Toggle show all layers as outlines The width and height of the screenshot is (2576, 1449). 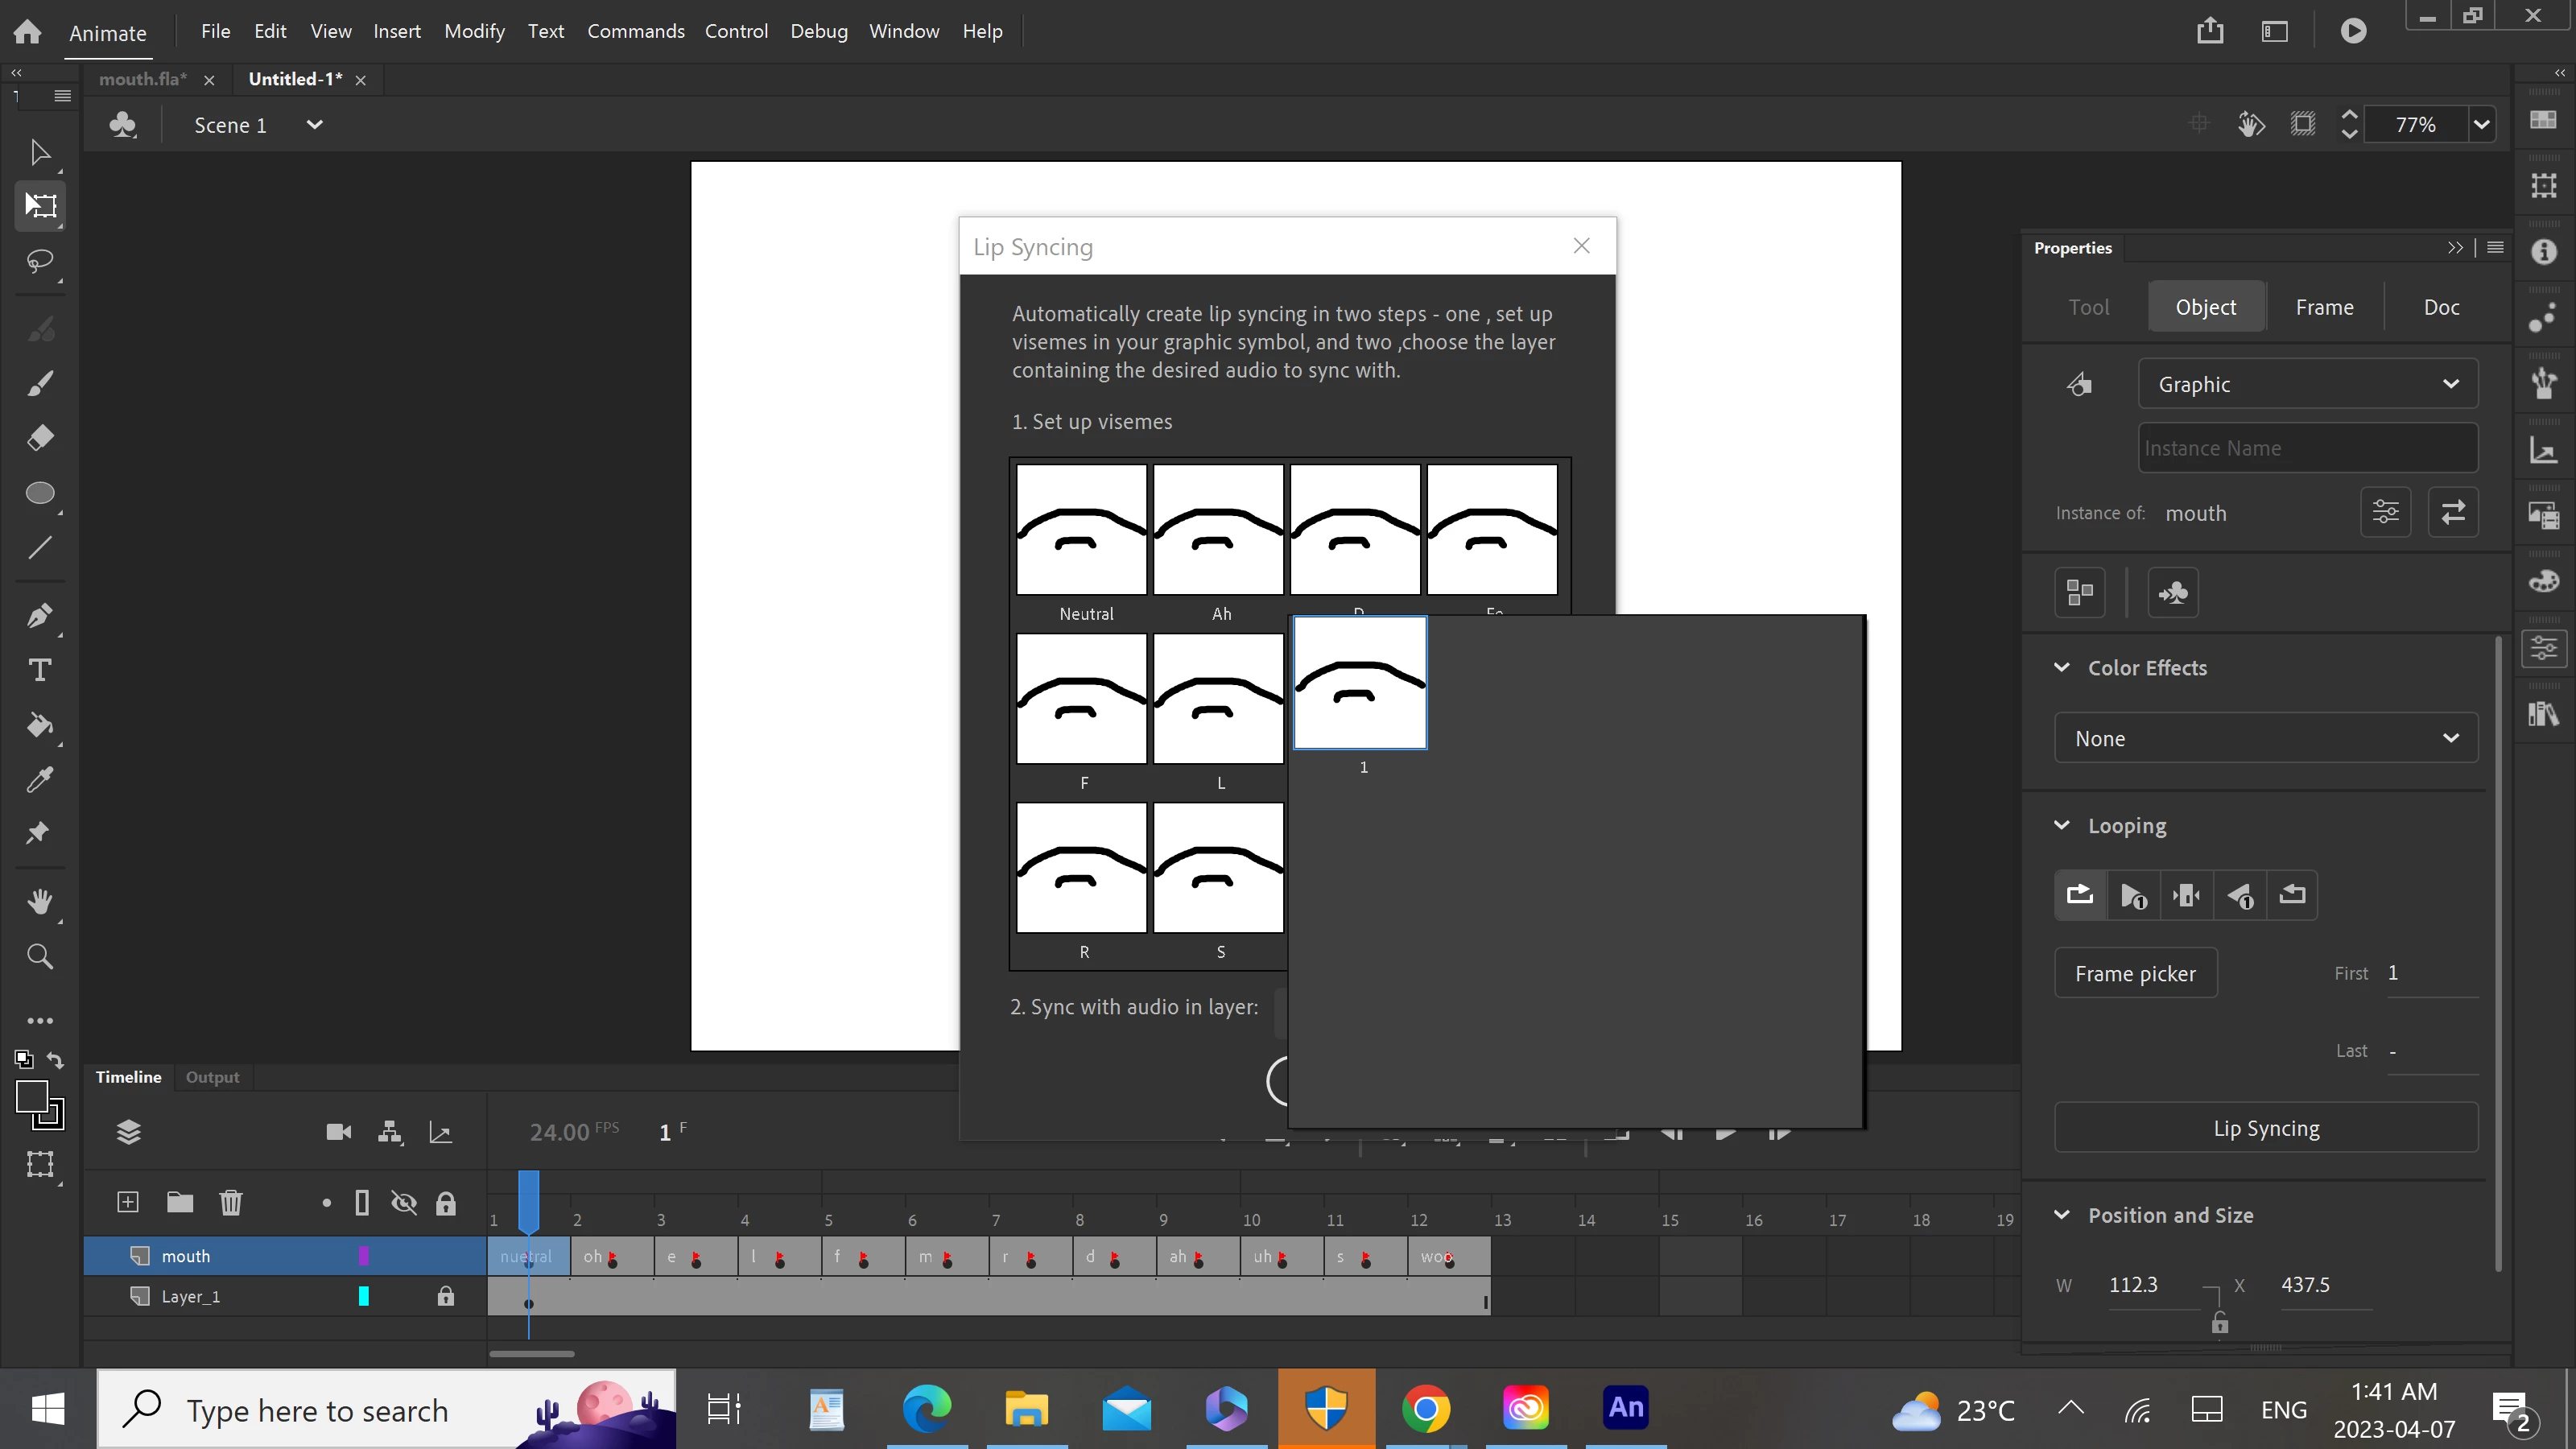(362, 1202)
